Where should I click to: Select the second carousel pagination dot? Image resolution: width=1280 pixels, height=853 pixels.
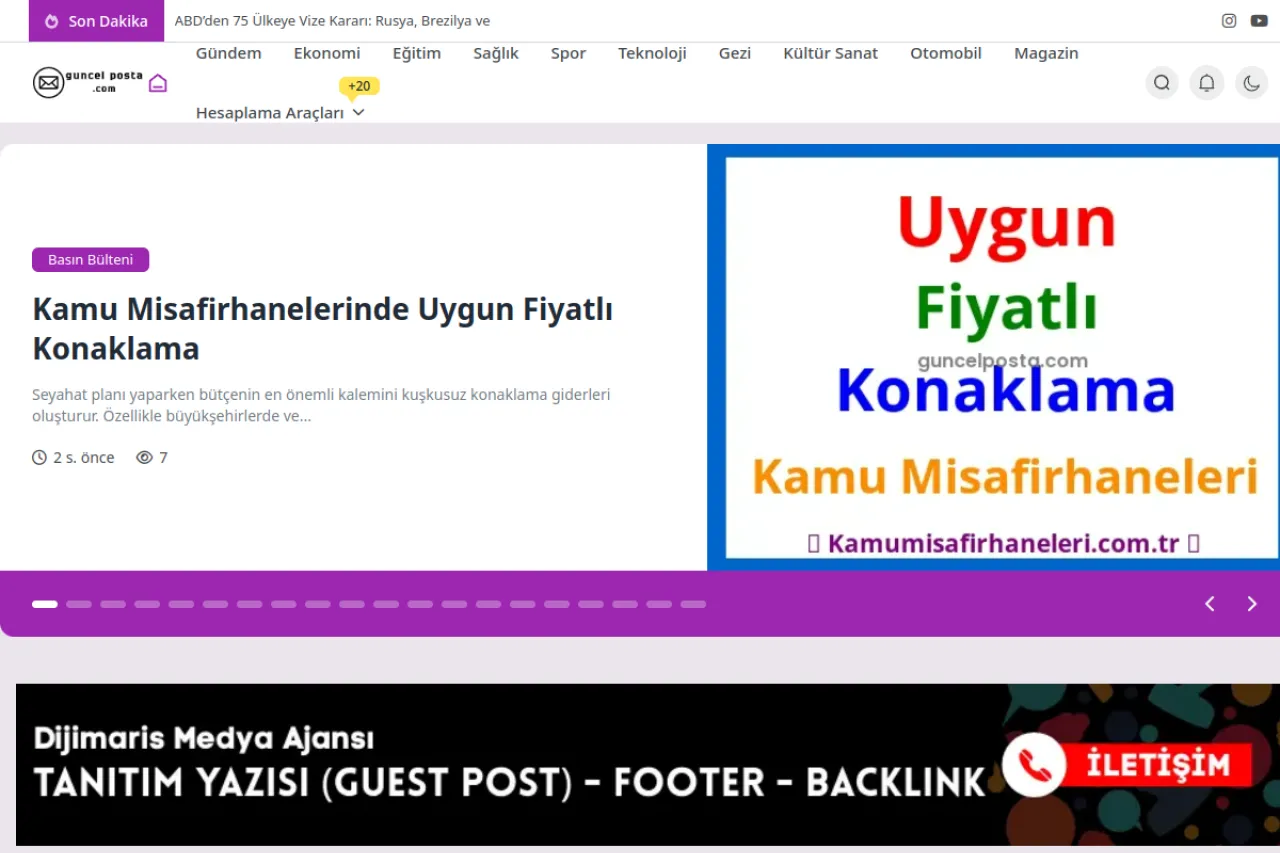(x=79, y=604)
